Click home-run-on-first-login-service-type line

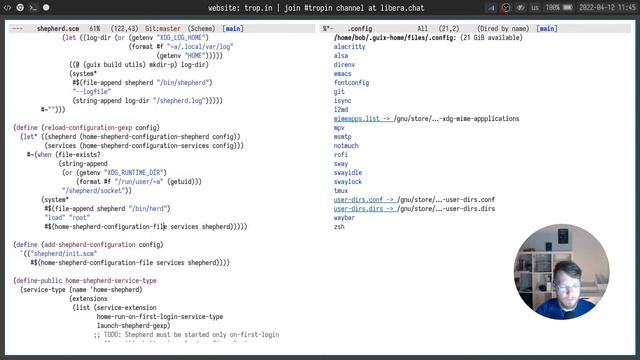point(160,316)
